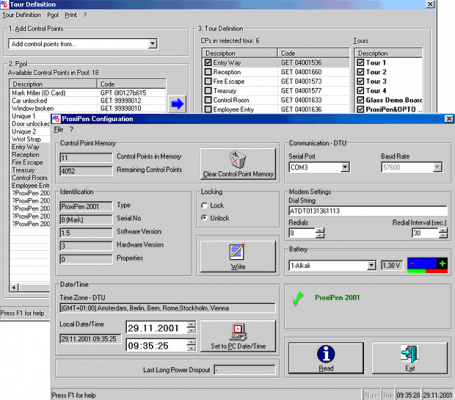Toggle the Control Room checkbox in tour
Image resolution: width=455 pixels, height=400 pixels.
pyautogui.click(x=208, y=100)
